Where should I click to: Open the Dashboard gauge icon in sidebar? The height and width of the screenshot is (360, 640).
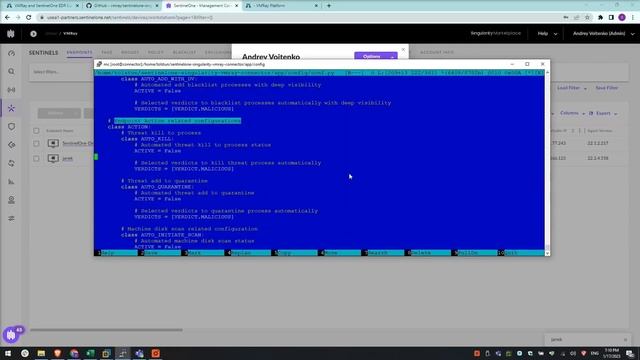tap(11, 53)
